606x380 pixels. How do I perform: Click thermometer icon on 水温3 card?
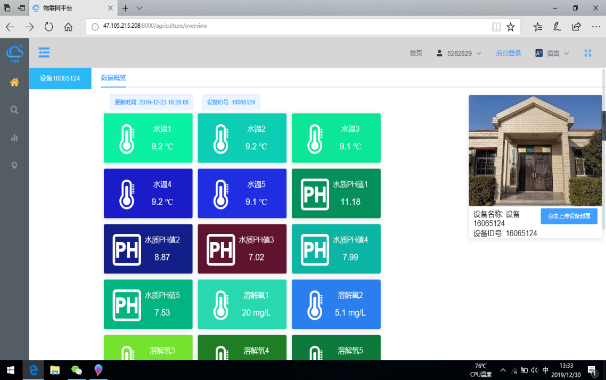click(x=315, y=139)
